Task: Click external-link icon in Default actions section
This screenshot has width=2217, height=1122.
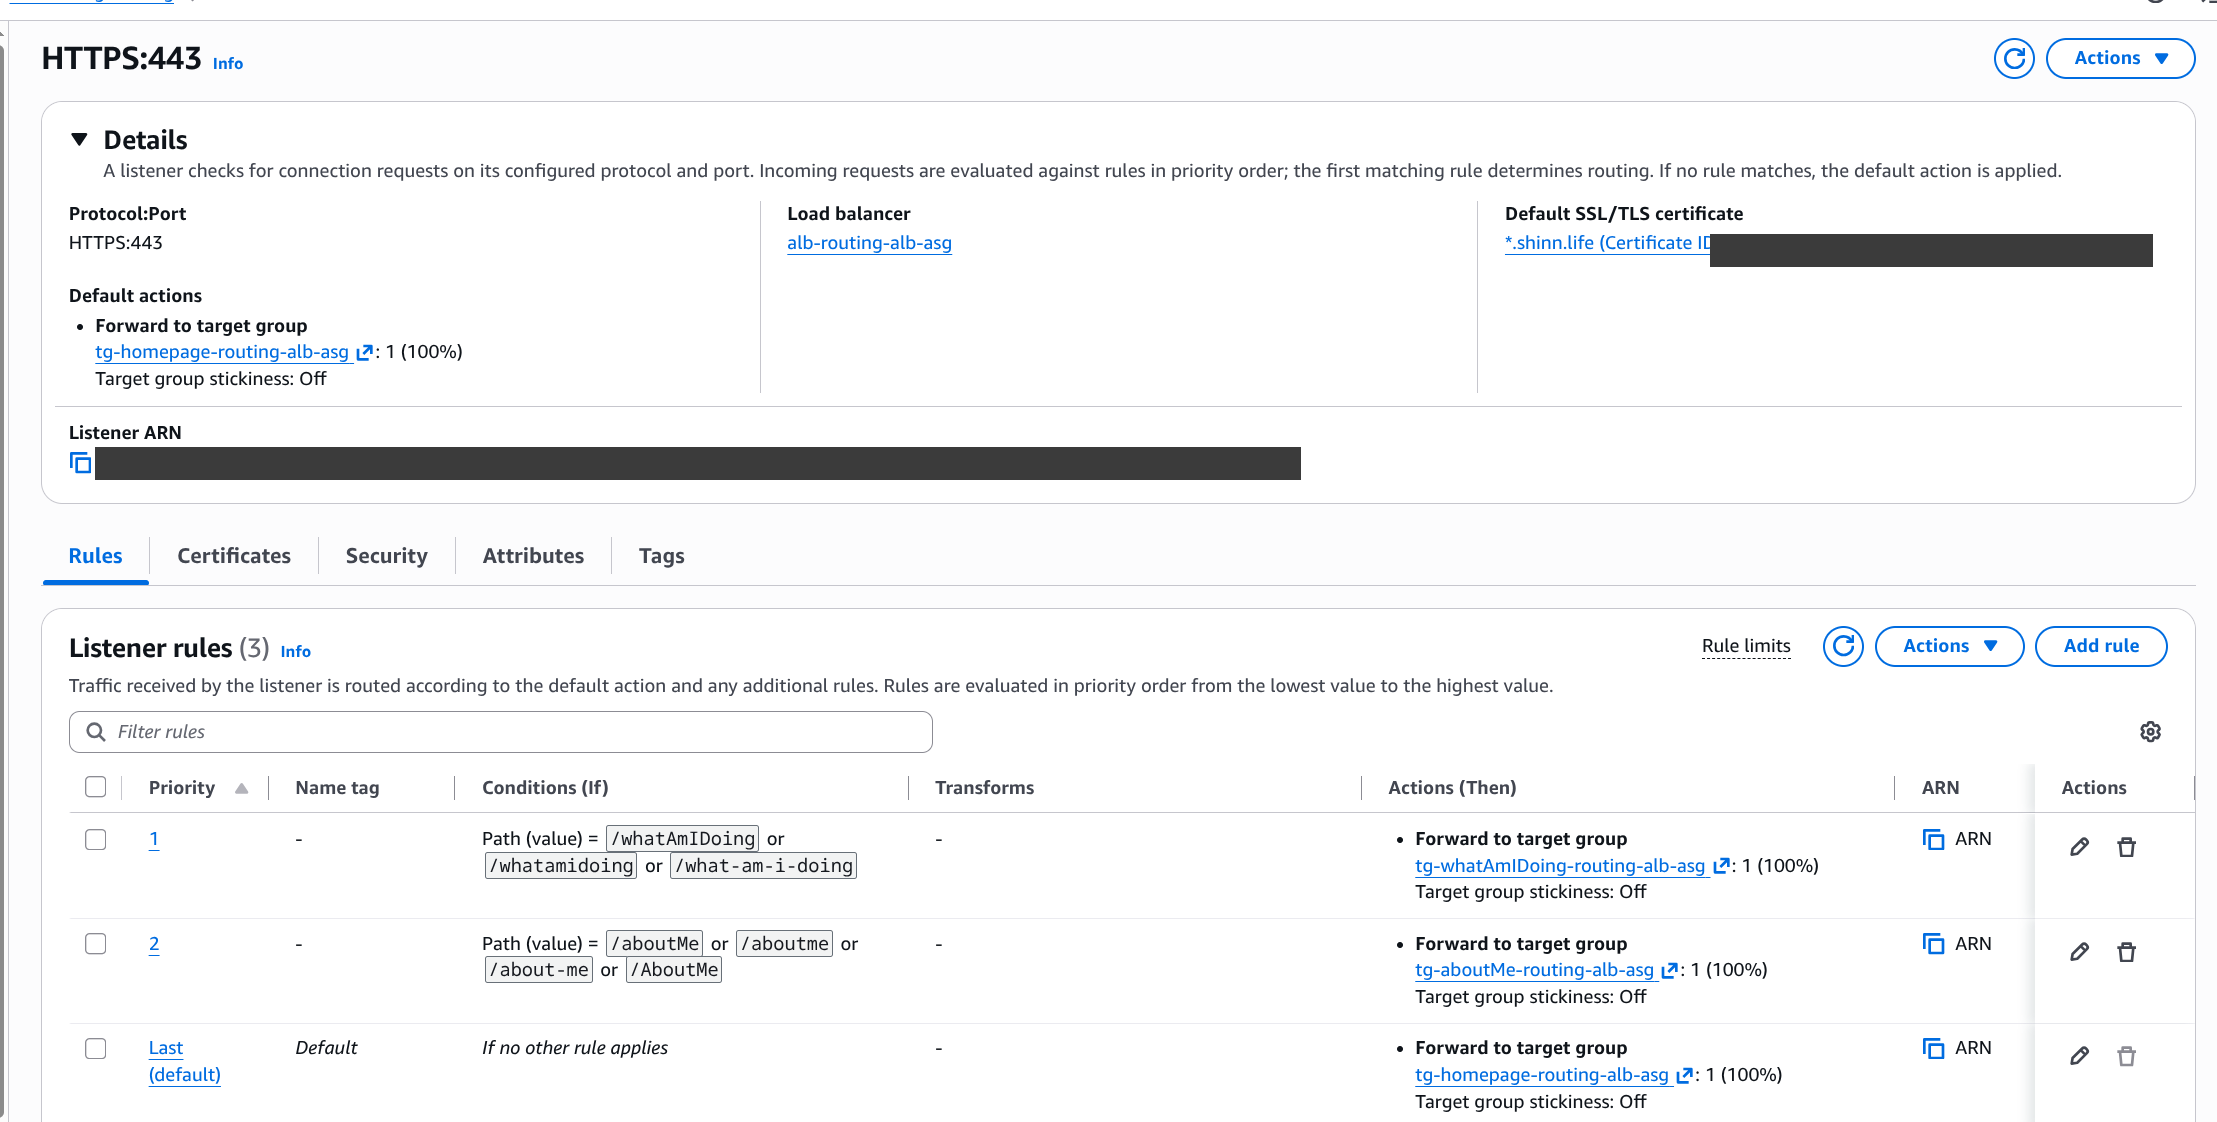Action: (x=364, y=352)
